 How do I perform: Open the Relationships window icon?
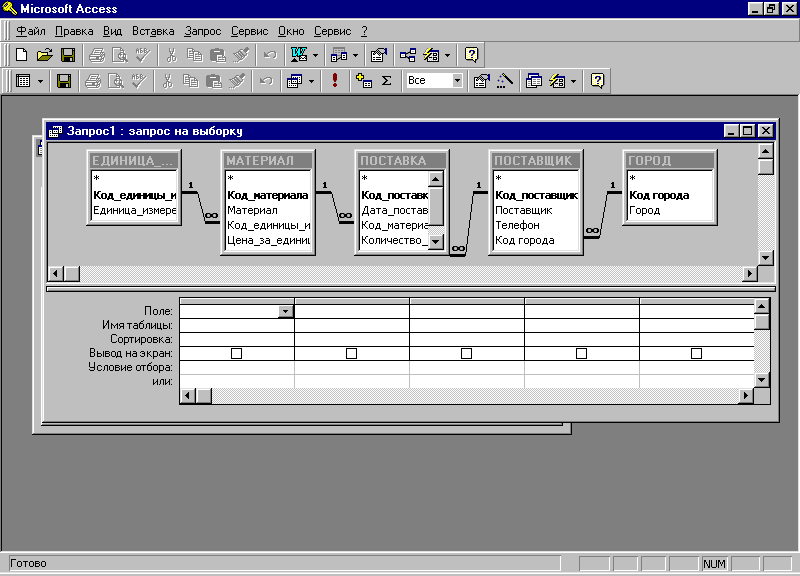point(408,55)
